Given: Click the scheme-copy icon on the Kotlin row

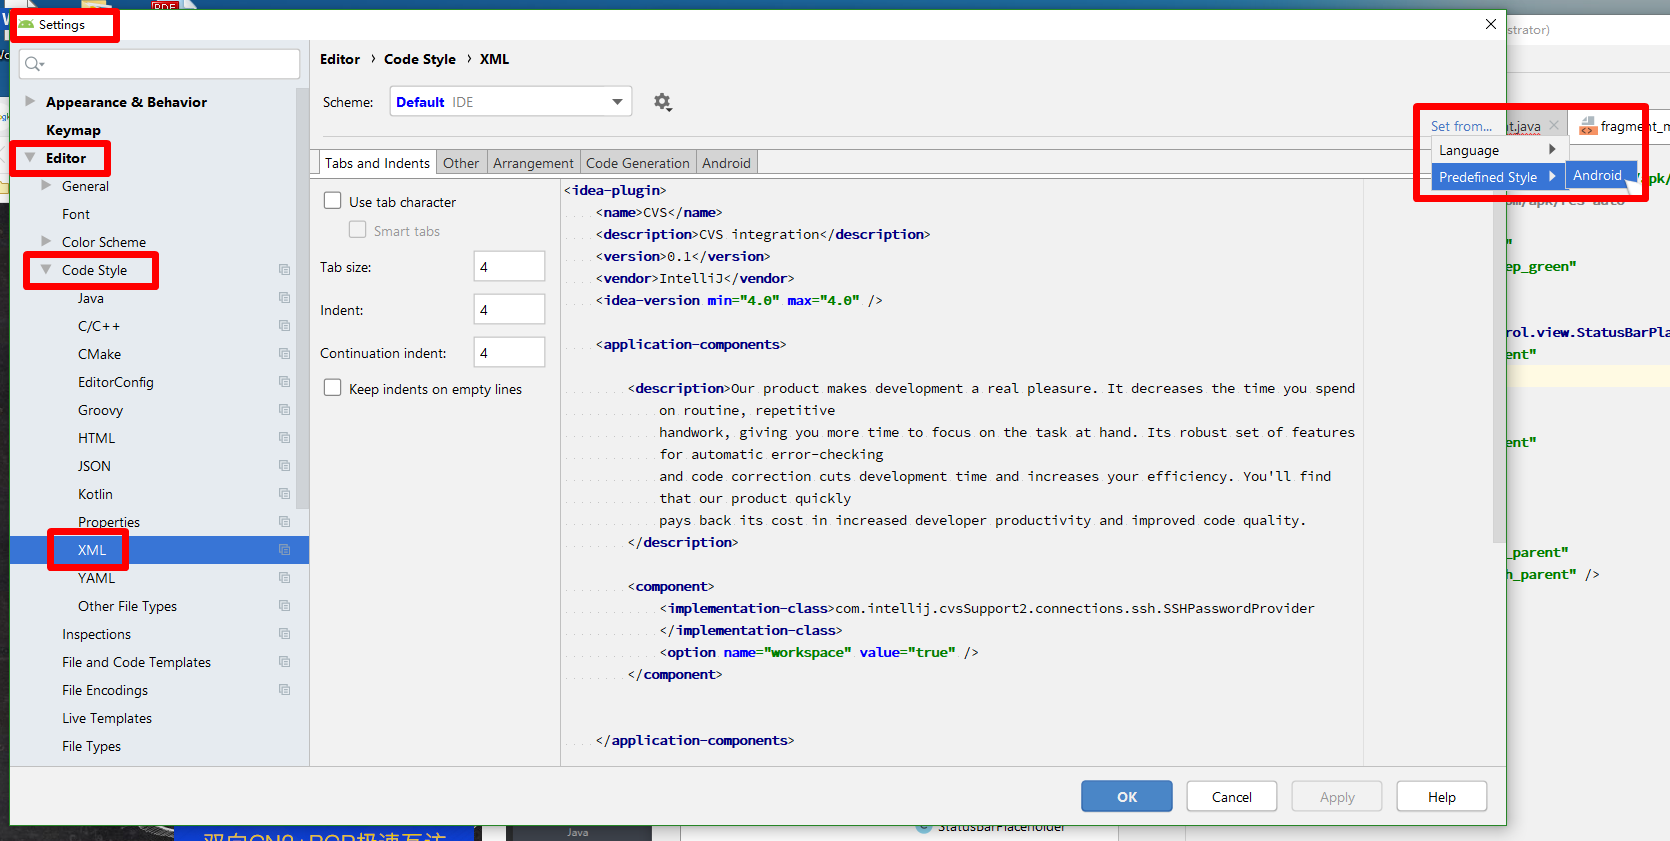Looking at the screenshot, I should pos(284,494).
